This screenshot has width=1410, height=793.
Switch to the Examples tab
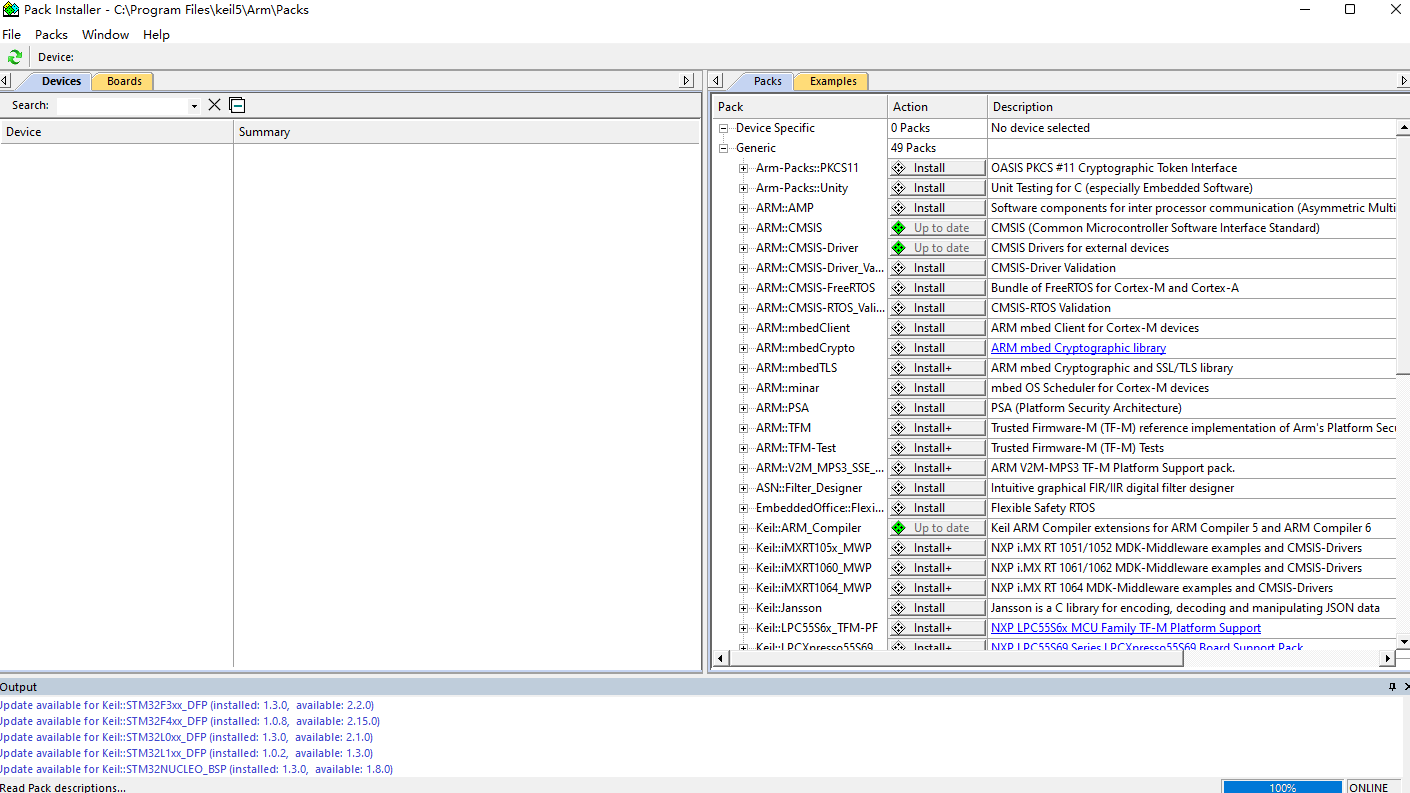833,81
